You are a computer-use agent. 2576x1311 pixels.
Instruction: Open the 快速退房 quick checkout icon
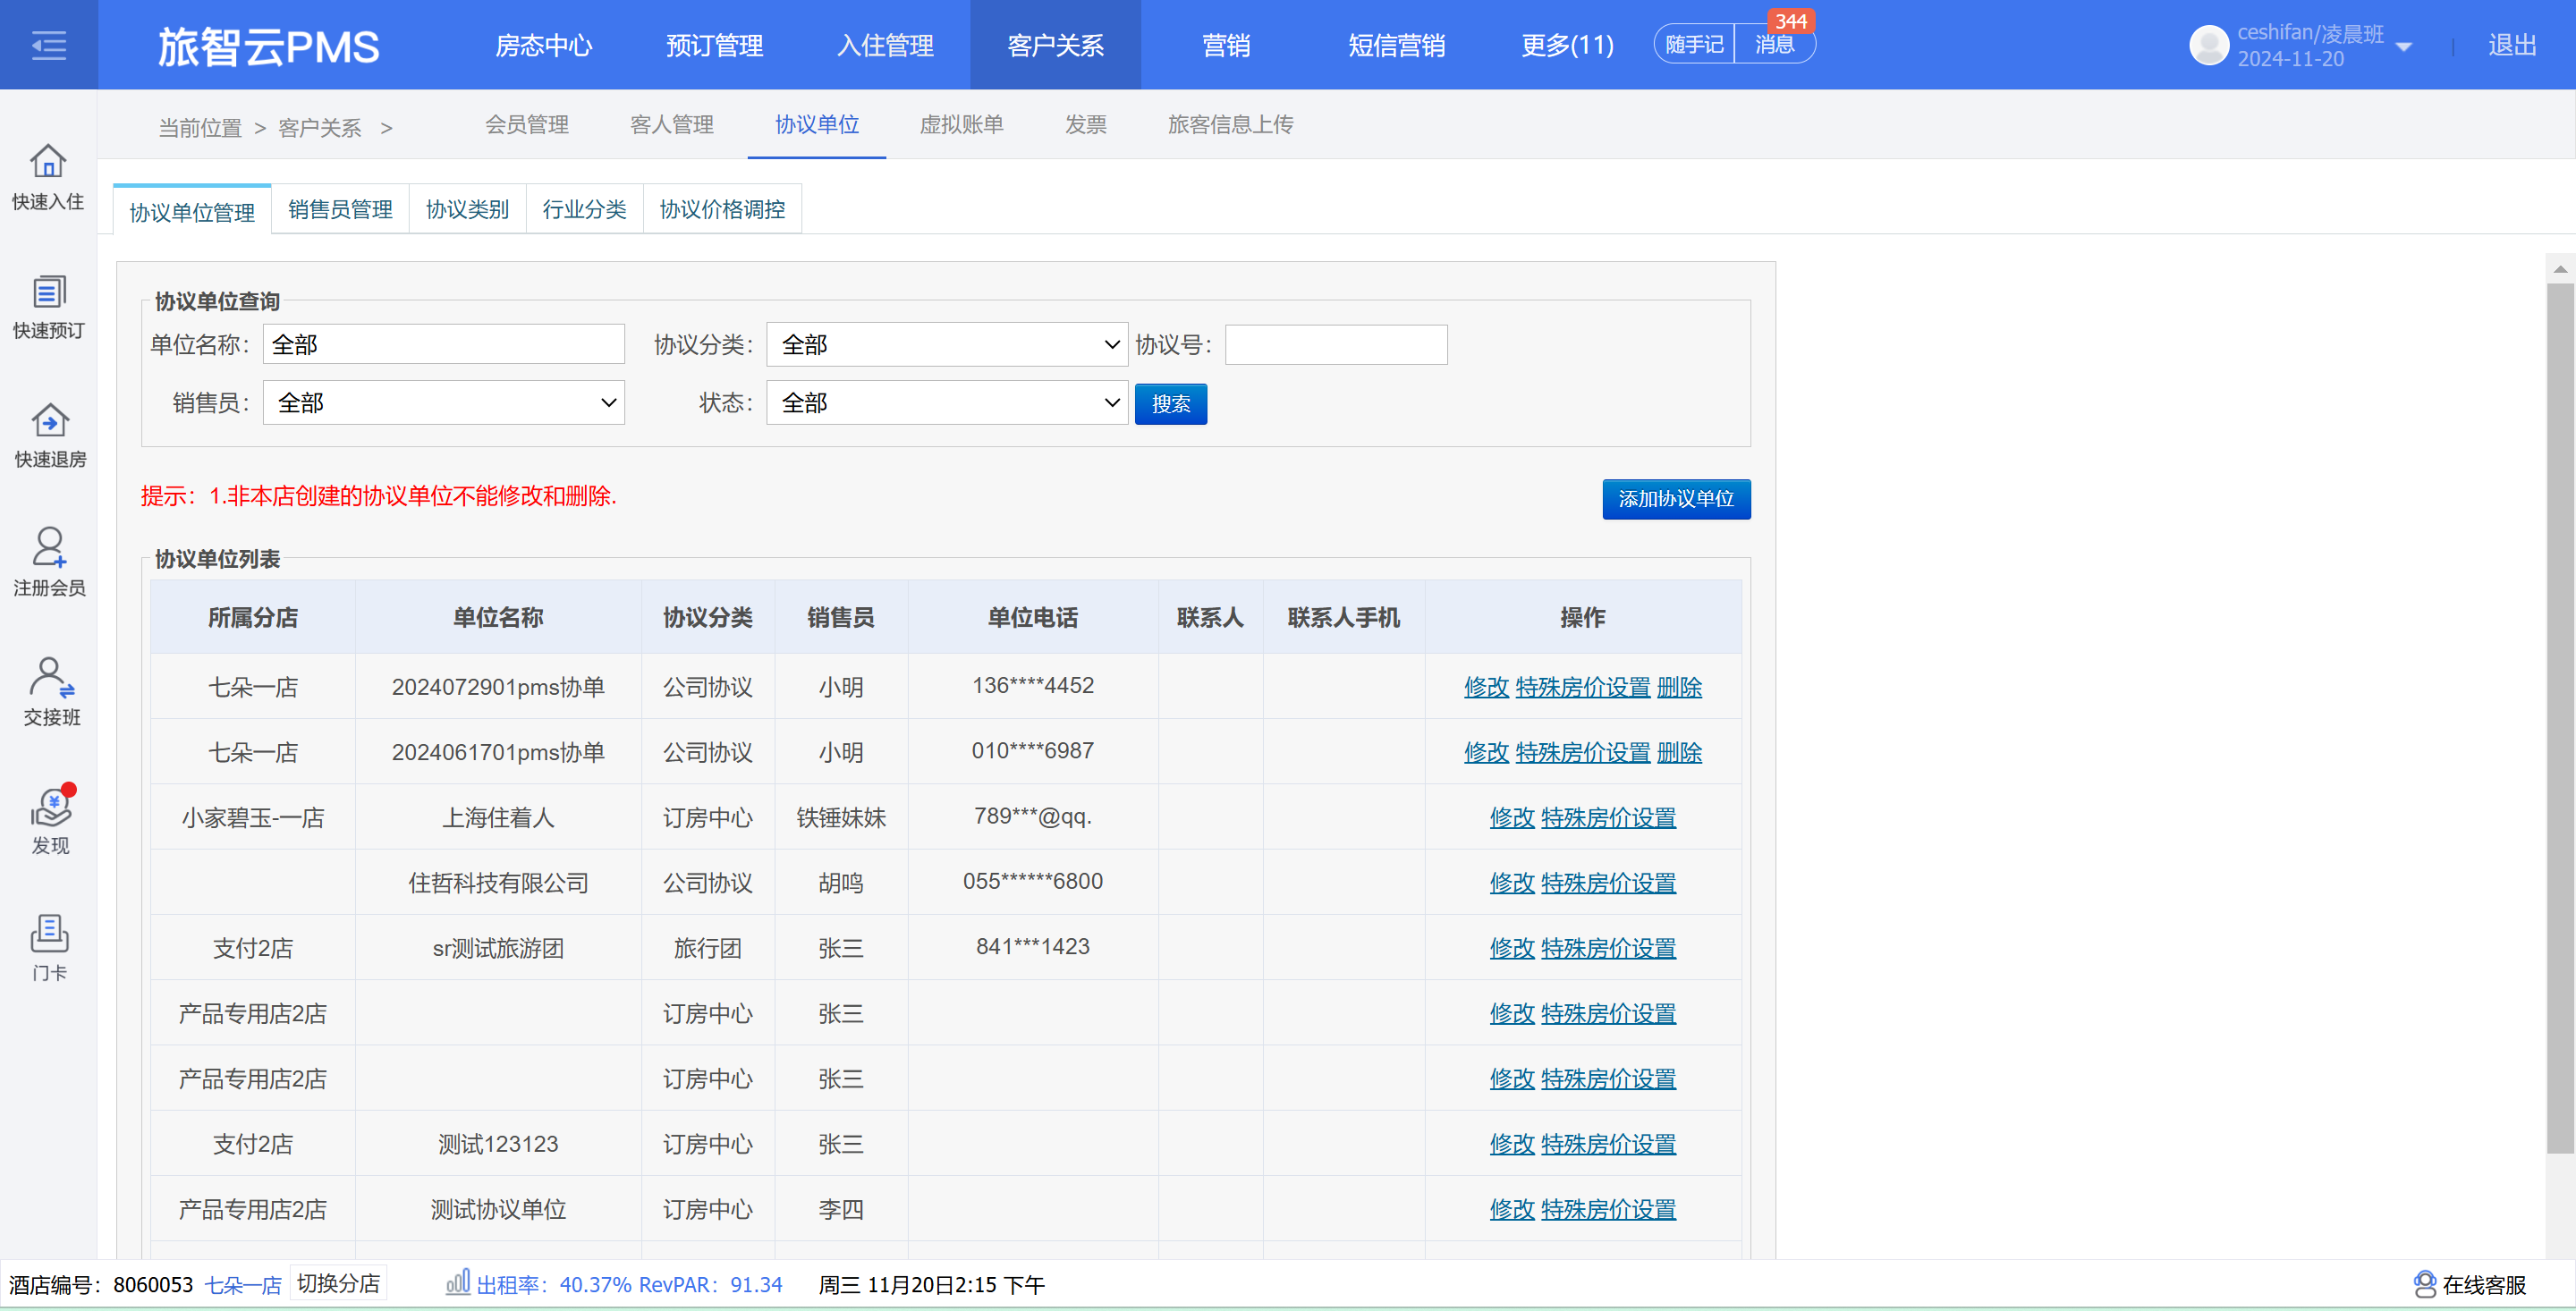tap(49, 436)
